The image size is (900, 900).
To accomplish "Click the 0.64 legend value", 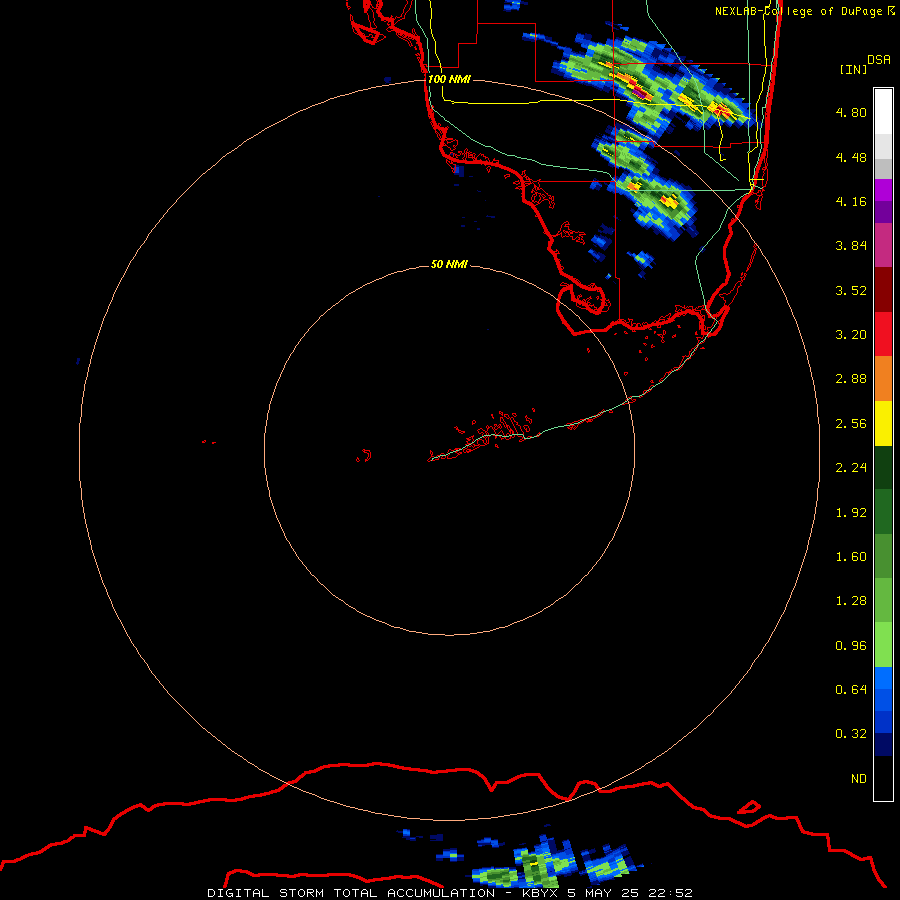I will (851, 690).
